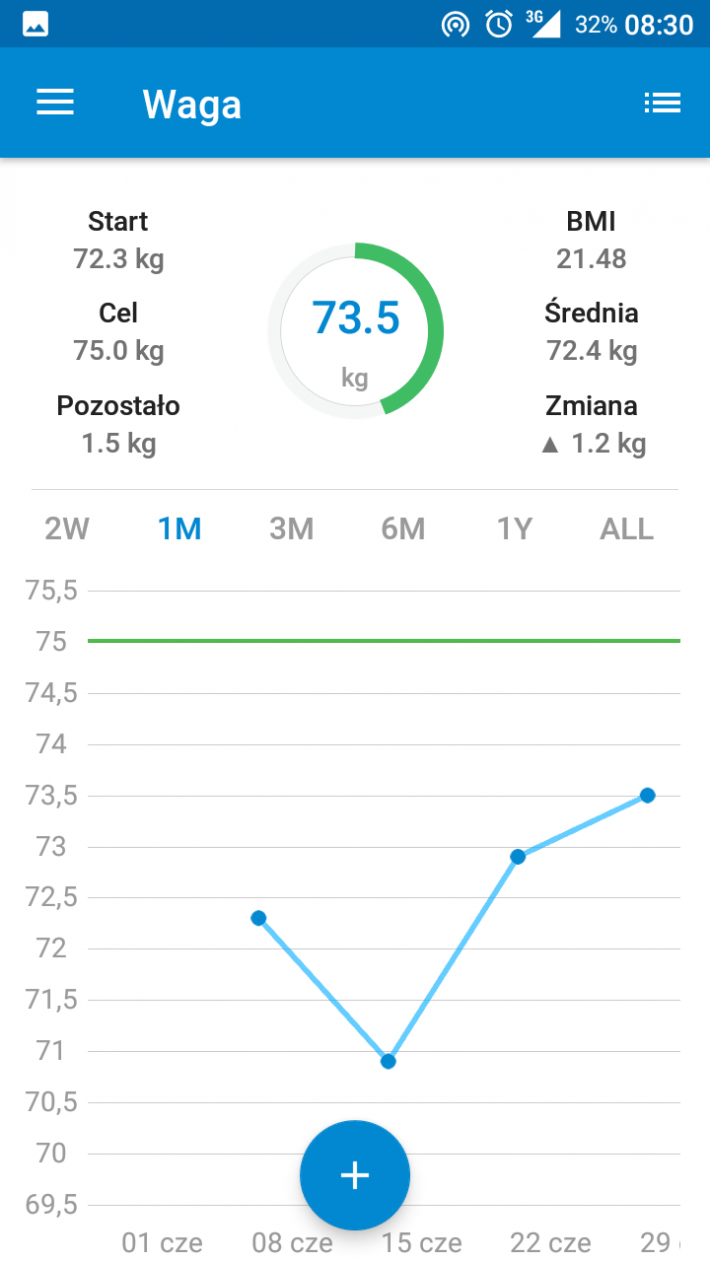Tap the BMI 21.48 value

(x=591, y=259)
